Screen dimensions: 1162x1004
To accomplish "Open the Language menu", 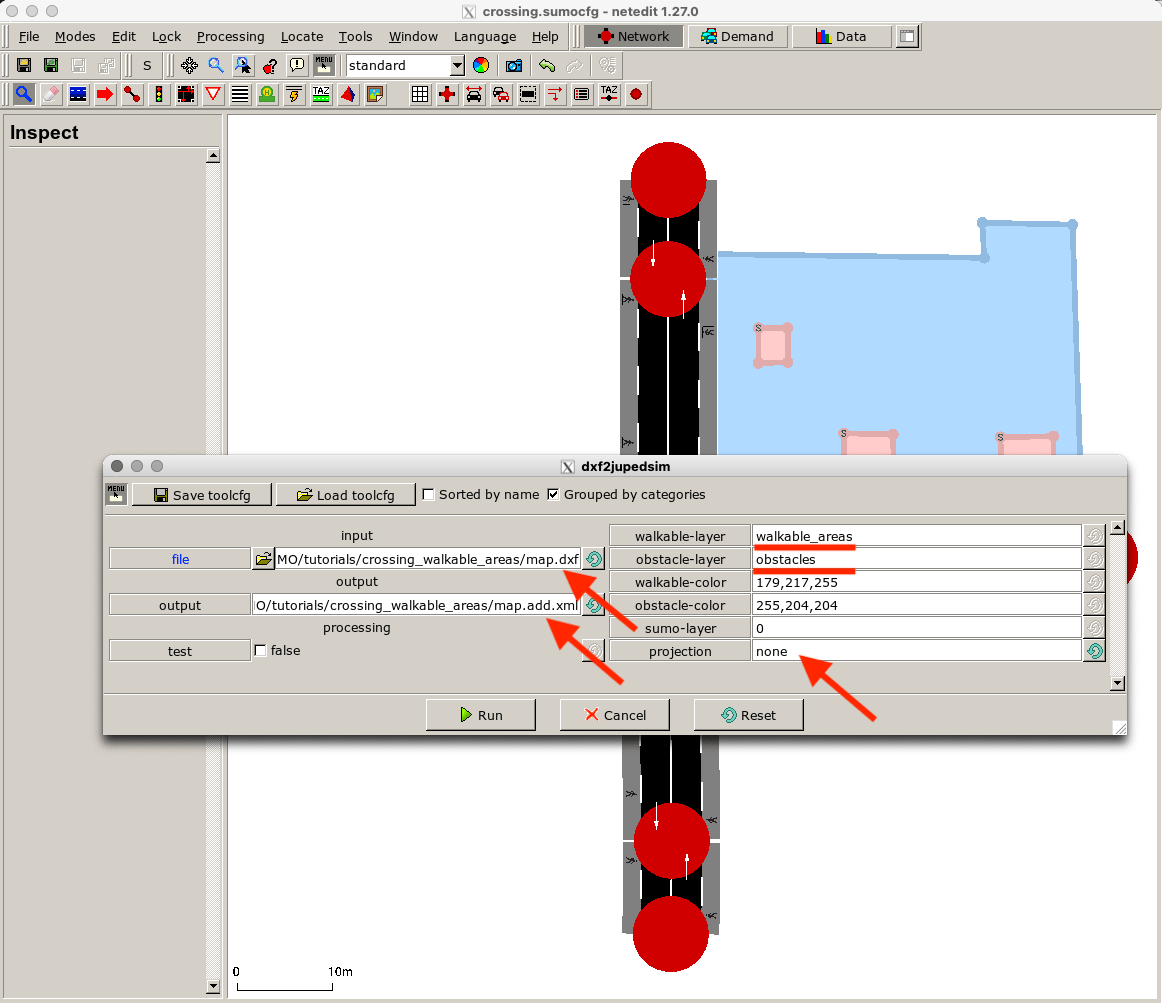I will pyautogui.click(x=485, y=36).
